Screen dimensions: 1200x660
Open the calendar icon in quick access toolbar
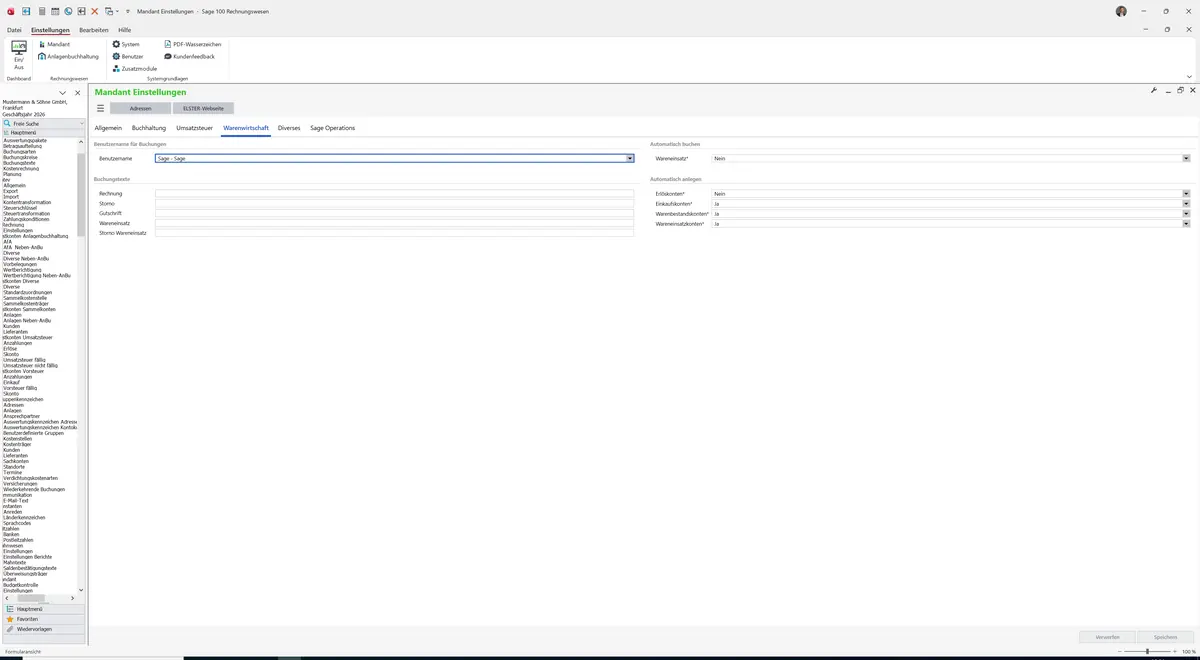point(54,11)
